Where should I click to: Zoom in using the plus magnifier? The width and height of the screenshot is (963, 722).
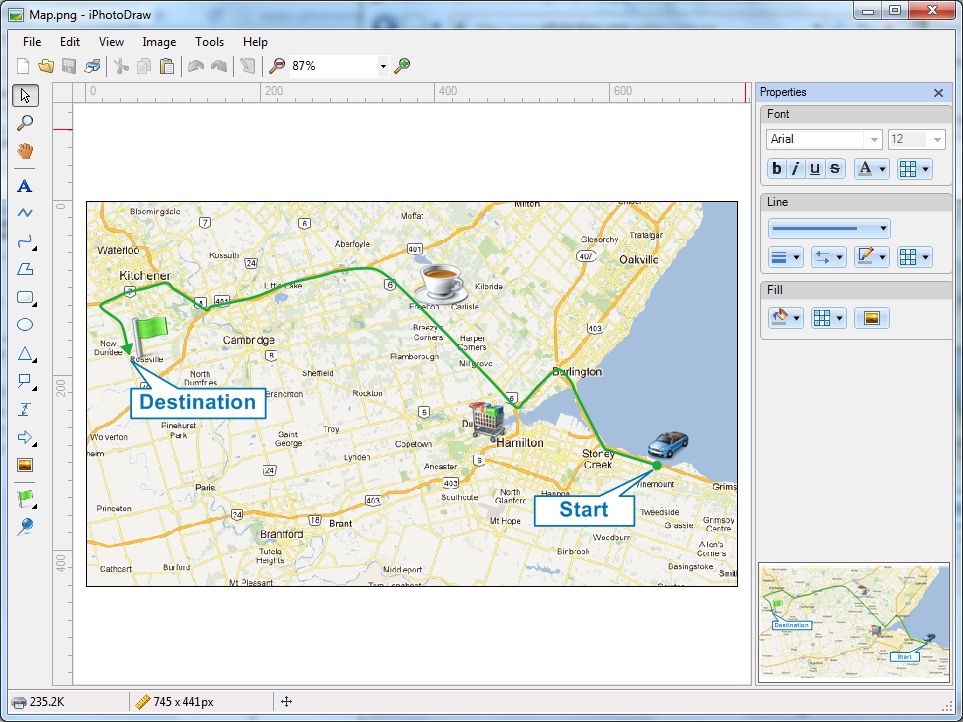(402, 66)
